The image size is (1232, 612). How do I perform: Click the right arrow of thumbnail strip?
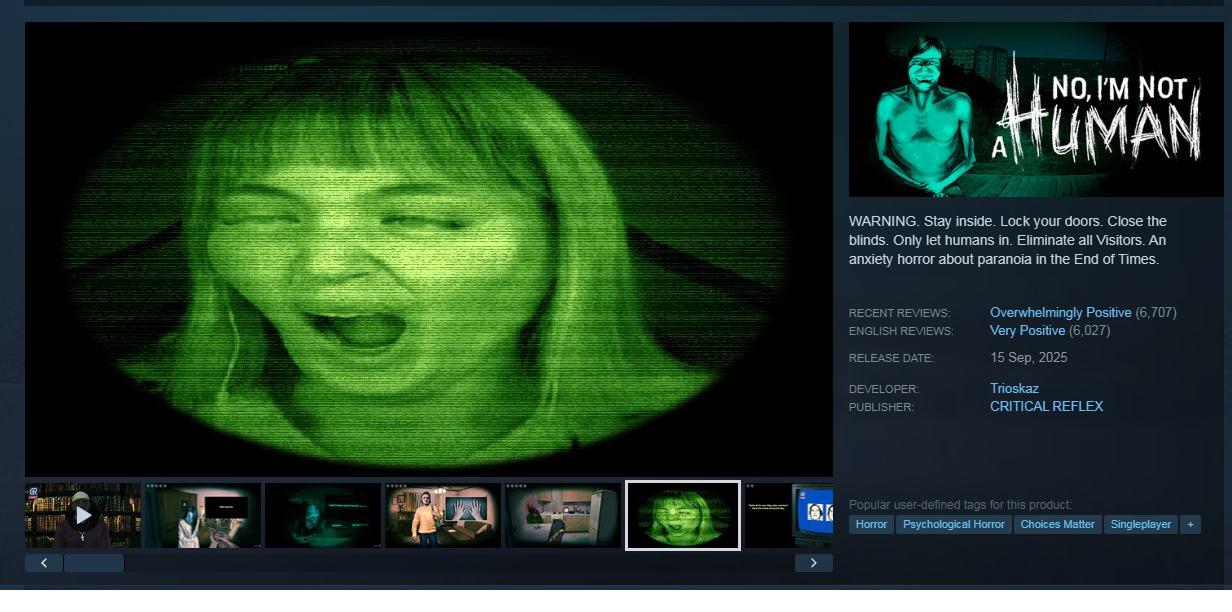(x=814, y=563)
